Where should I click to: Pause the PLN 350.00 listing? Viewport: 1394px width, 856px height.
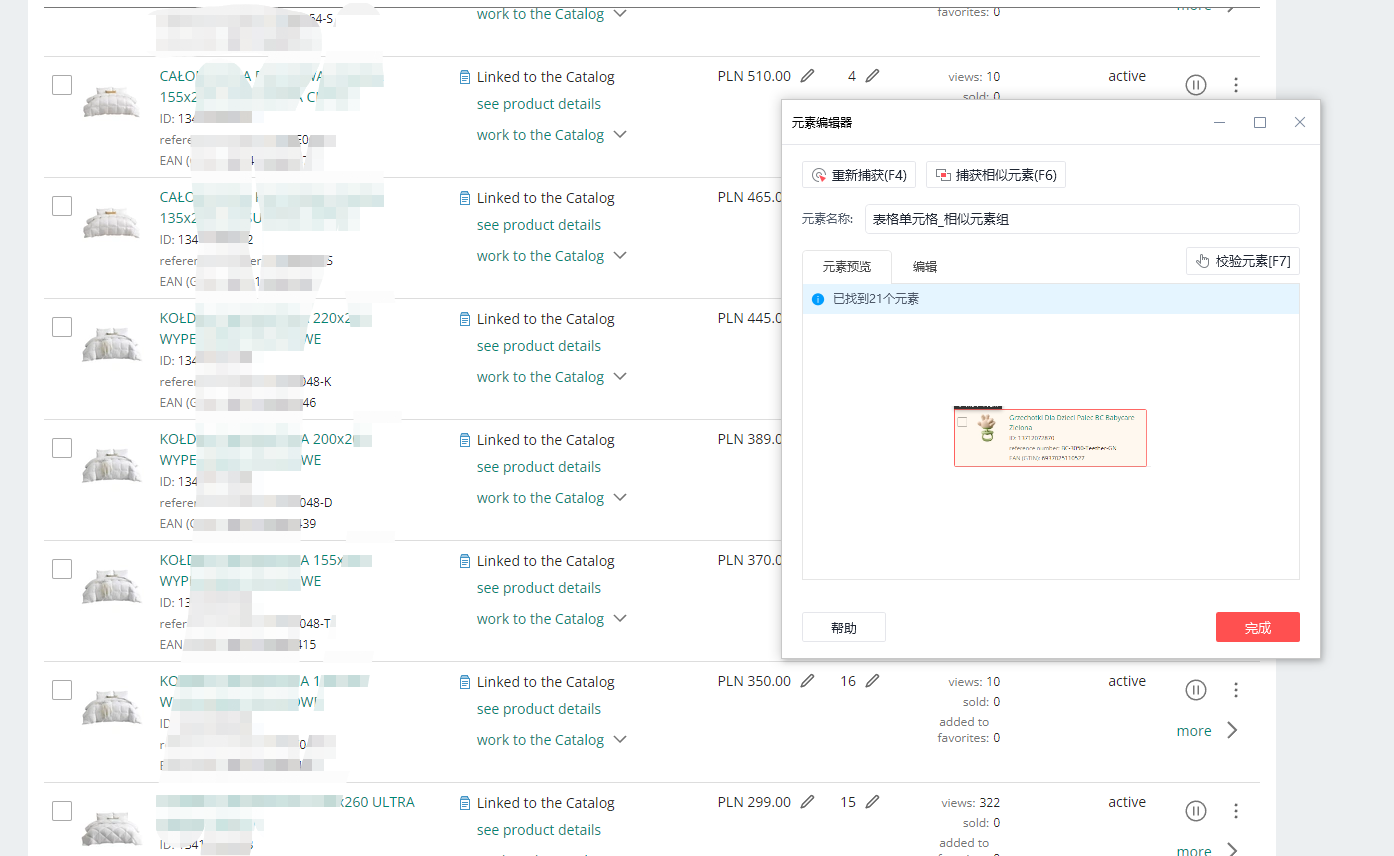tap(1196, 690)
